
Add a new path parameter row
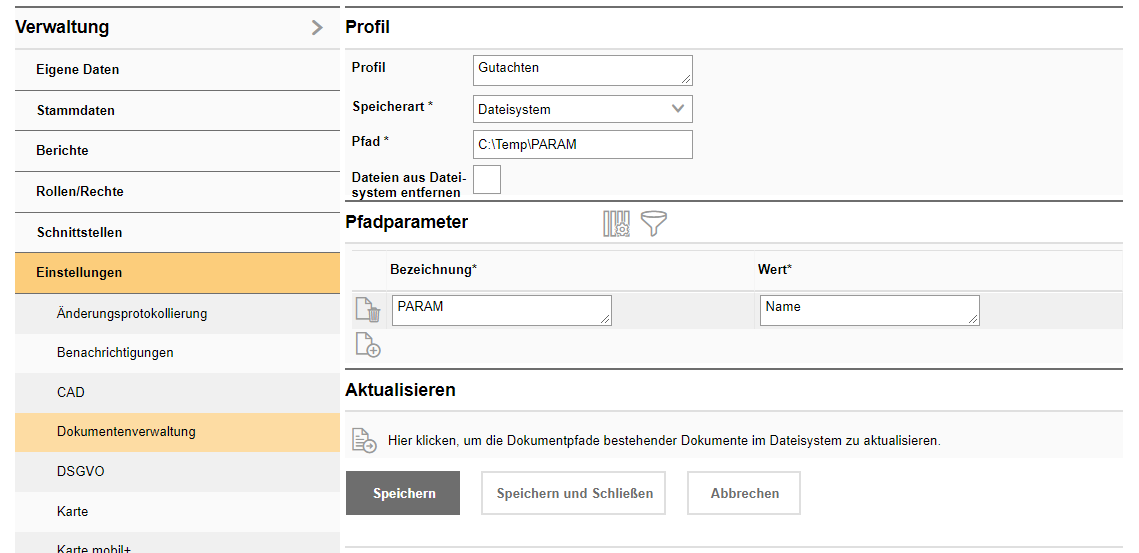point(367,346)
